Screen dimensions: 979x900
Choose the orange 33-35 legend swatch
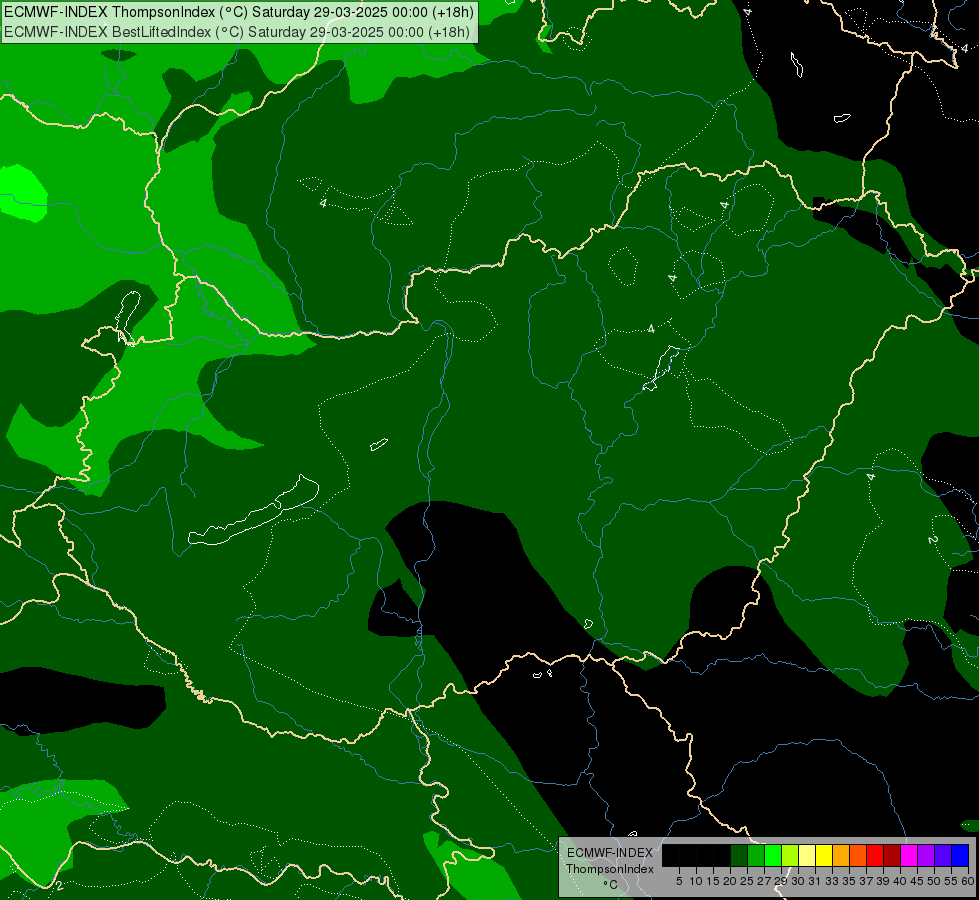[841, 855]
